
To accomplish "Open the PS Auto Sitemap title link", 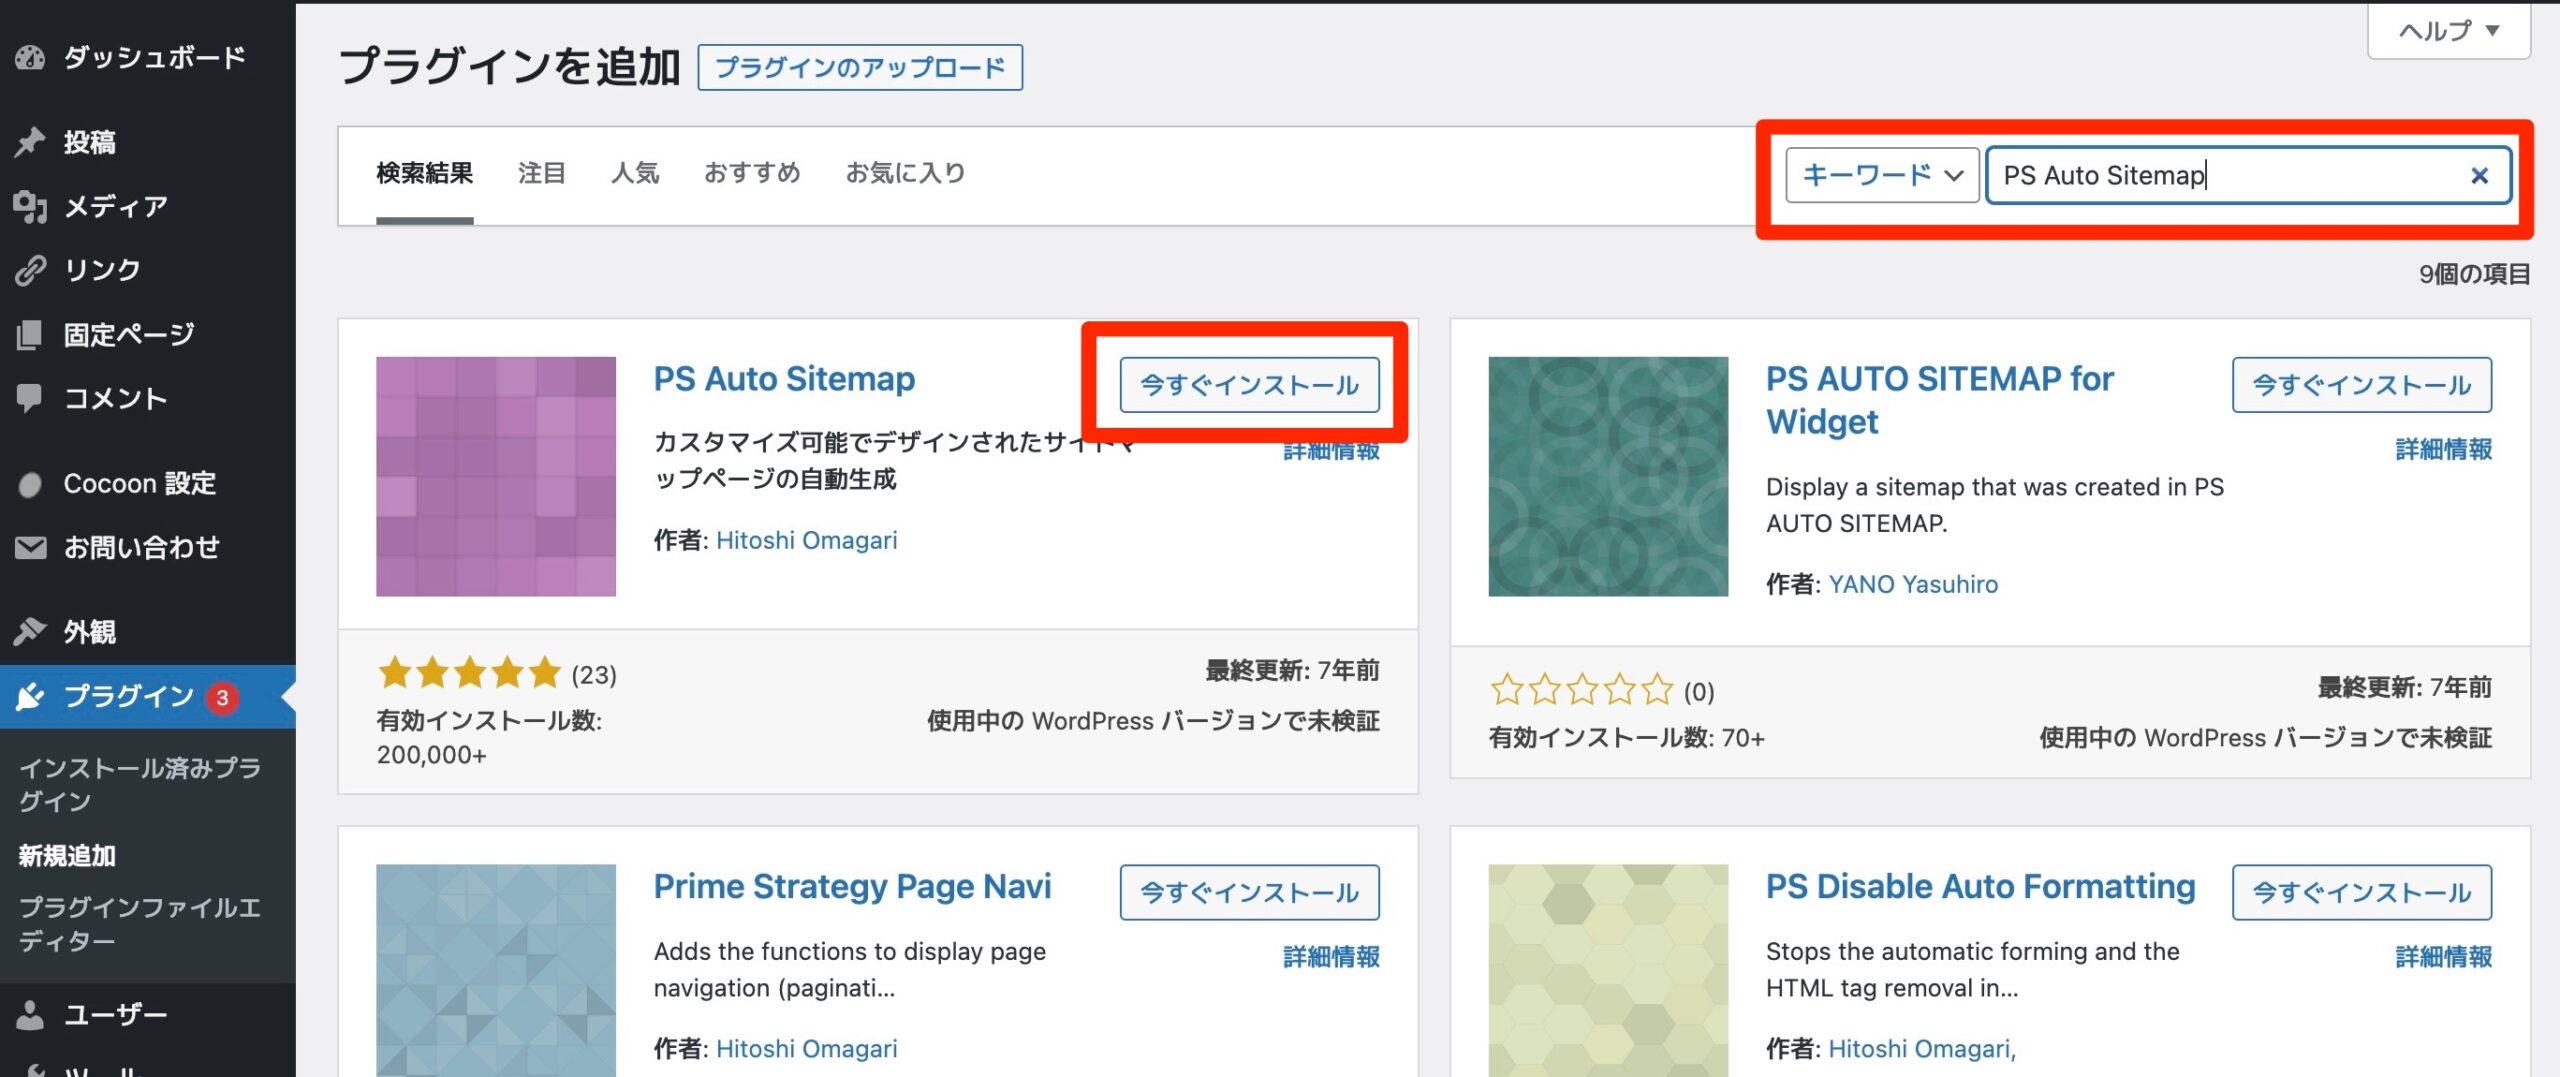I will [784, 379].
